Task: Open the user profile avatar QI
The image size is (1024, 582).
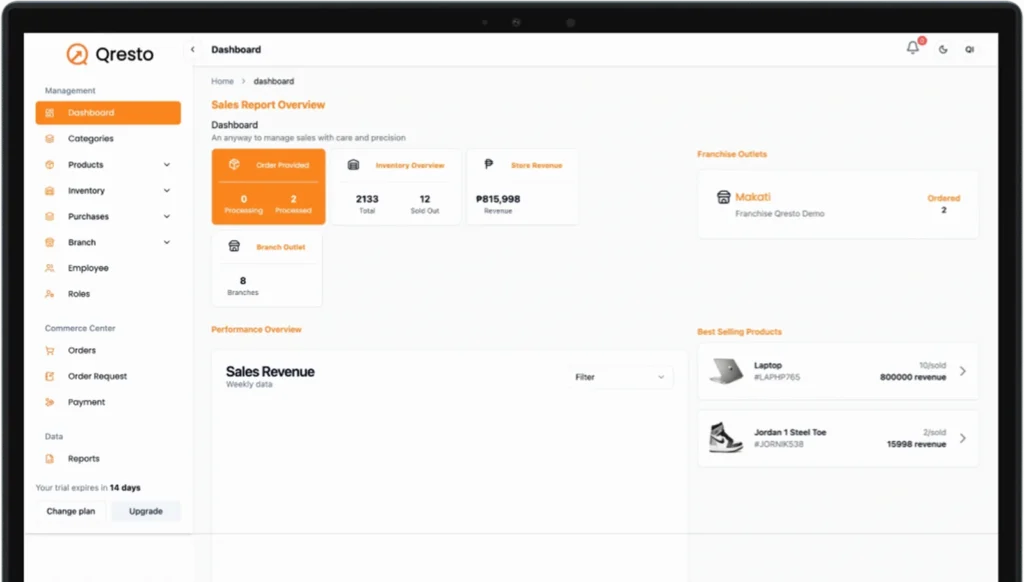Action: tap(969, 49)
